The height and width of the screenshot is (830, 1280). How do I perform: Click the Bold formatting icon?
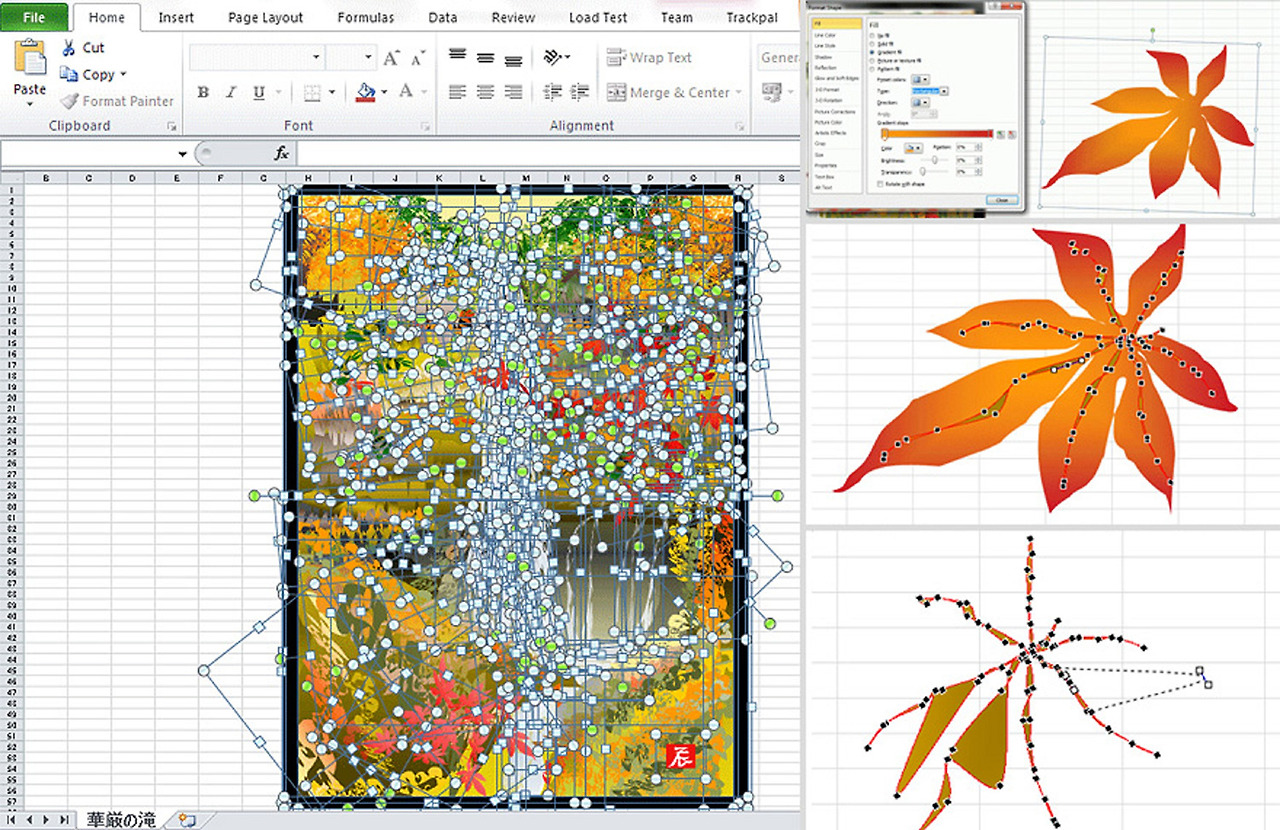[x=203, y=92]
